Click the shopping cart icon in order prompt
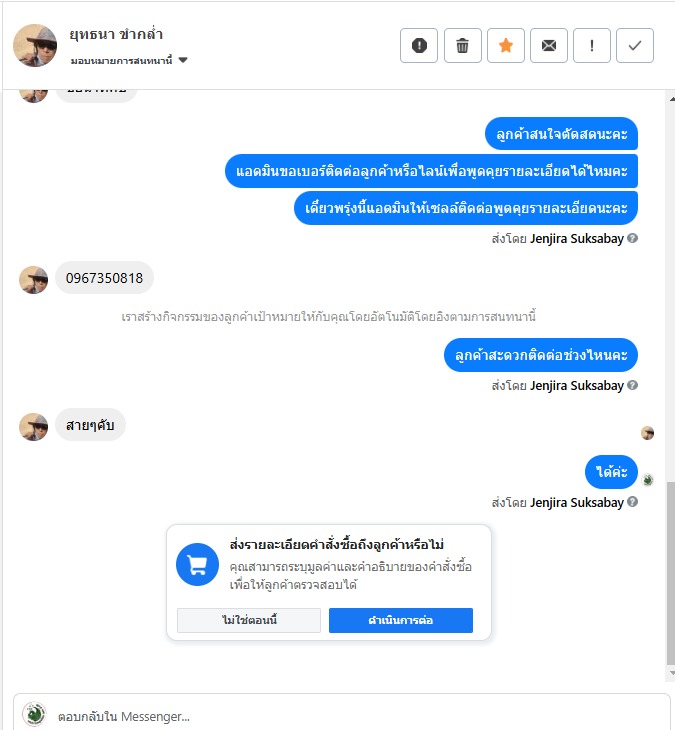Viewport: 675px width, 730px height. (x=197, y=564)
